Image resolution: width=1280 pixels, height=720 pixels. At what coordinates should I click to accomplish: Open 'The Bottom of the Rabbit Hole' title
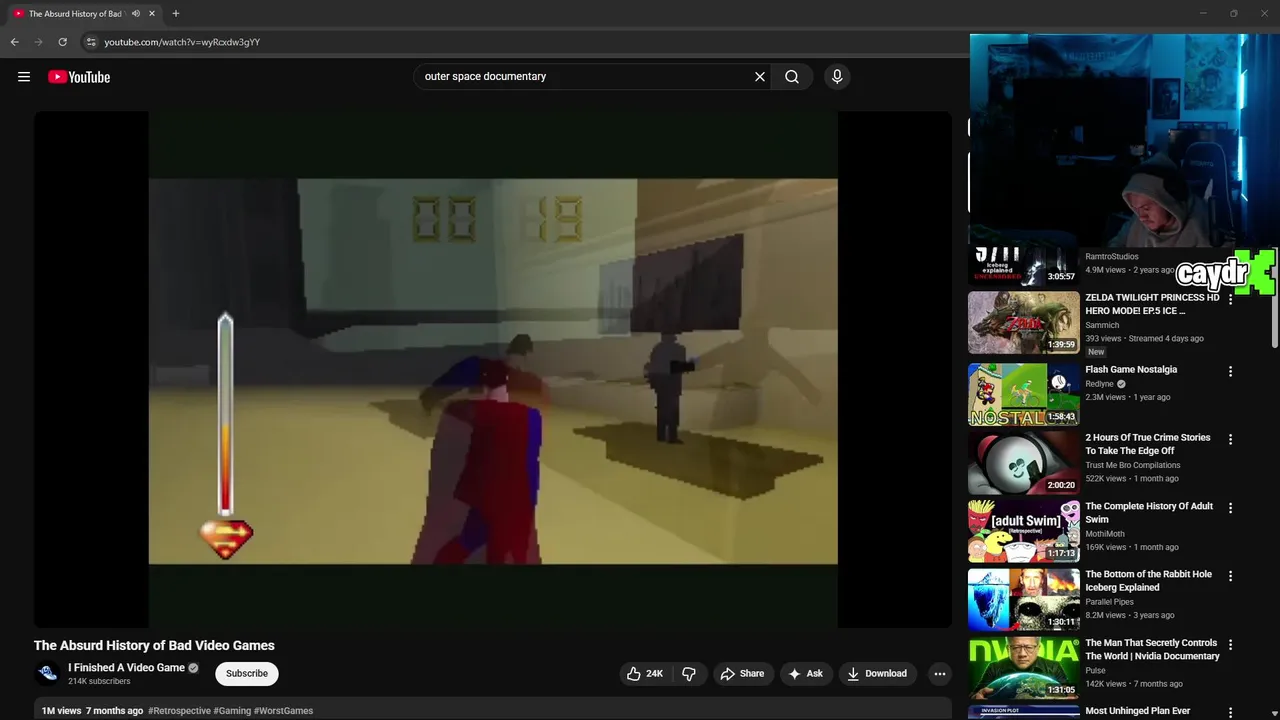pyautogui.click(x=1148, y=581)
